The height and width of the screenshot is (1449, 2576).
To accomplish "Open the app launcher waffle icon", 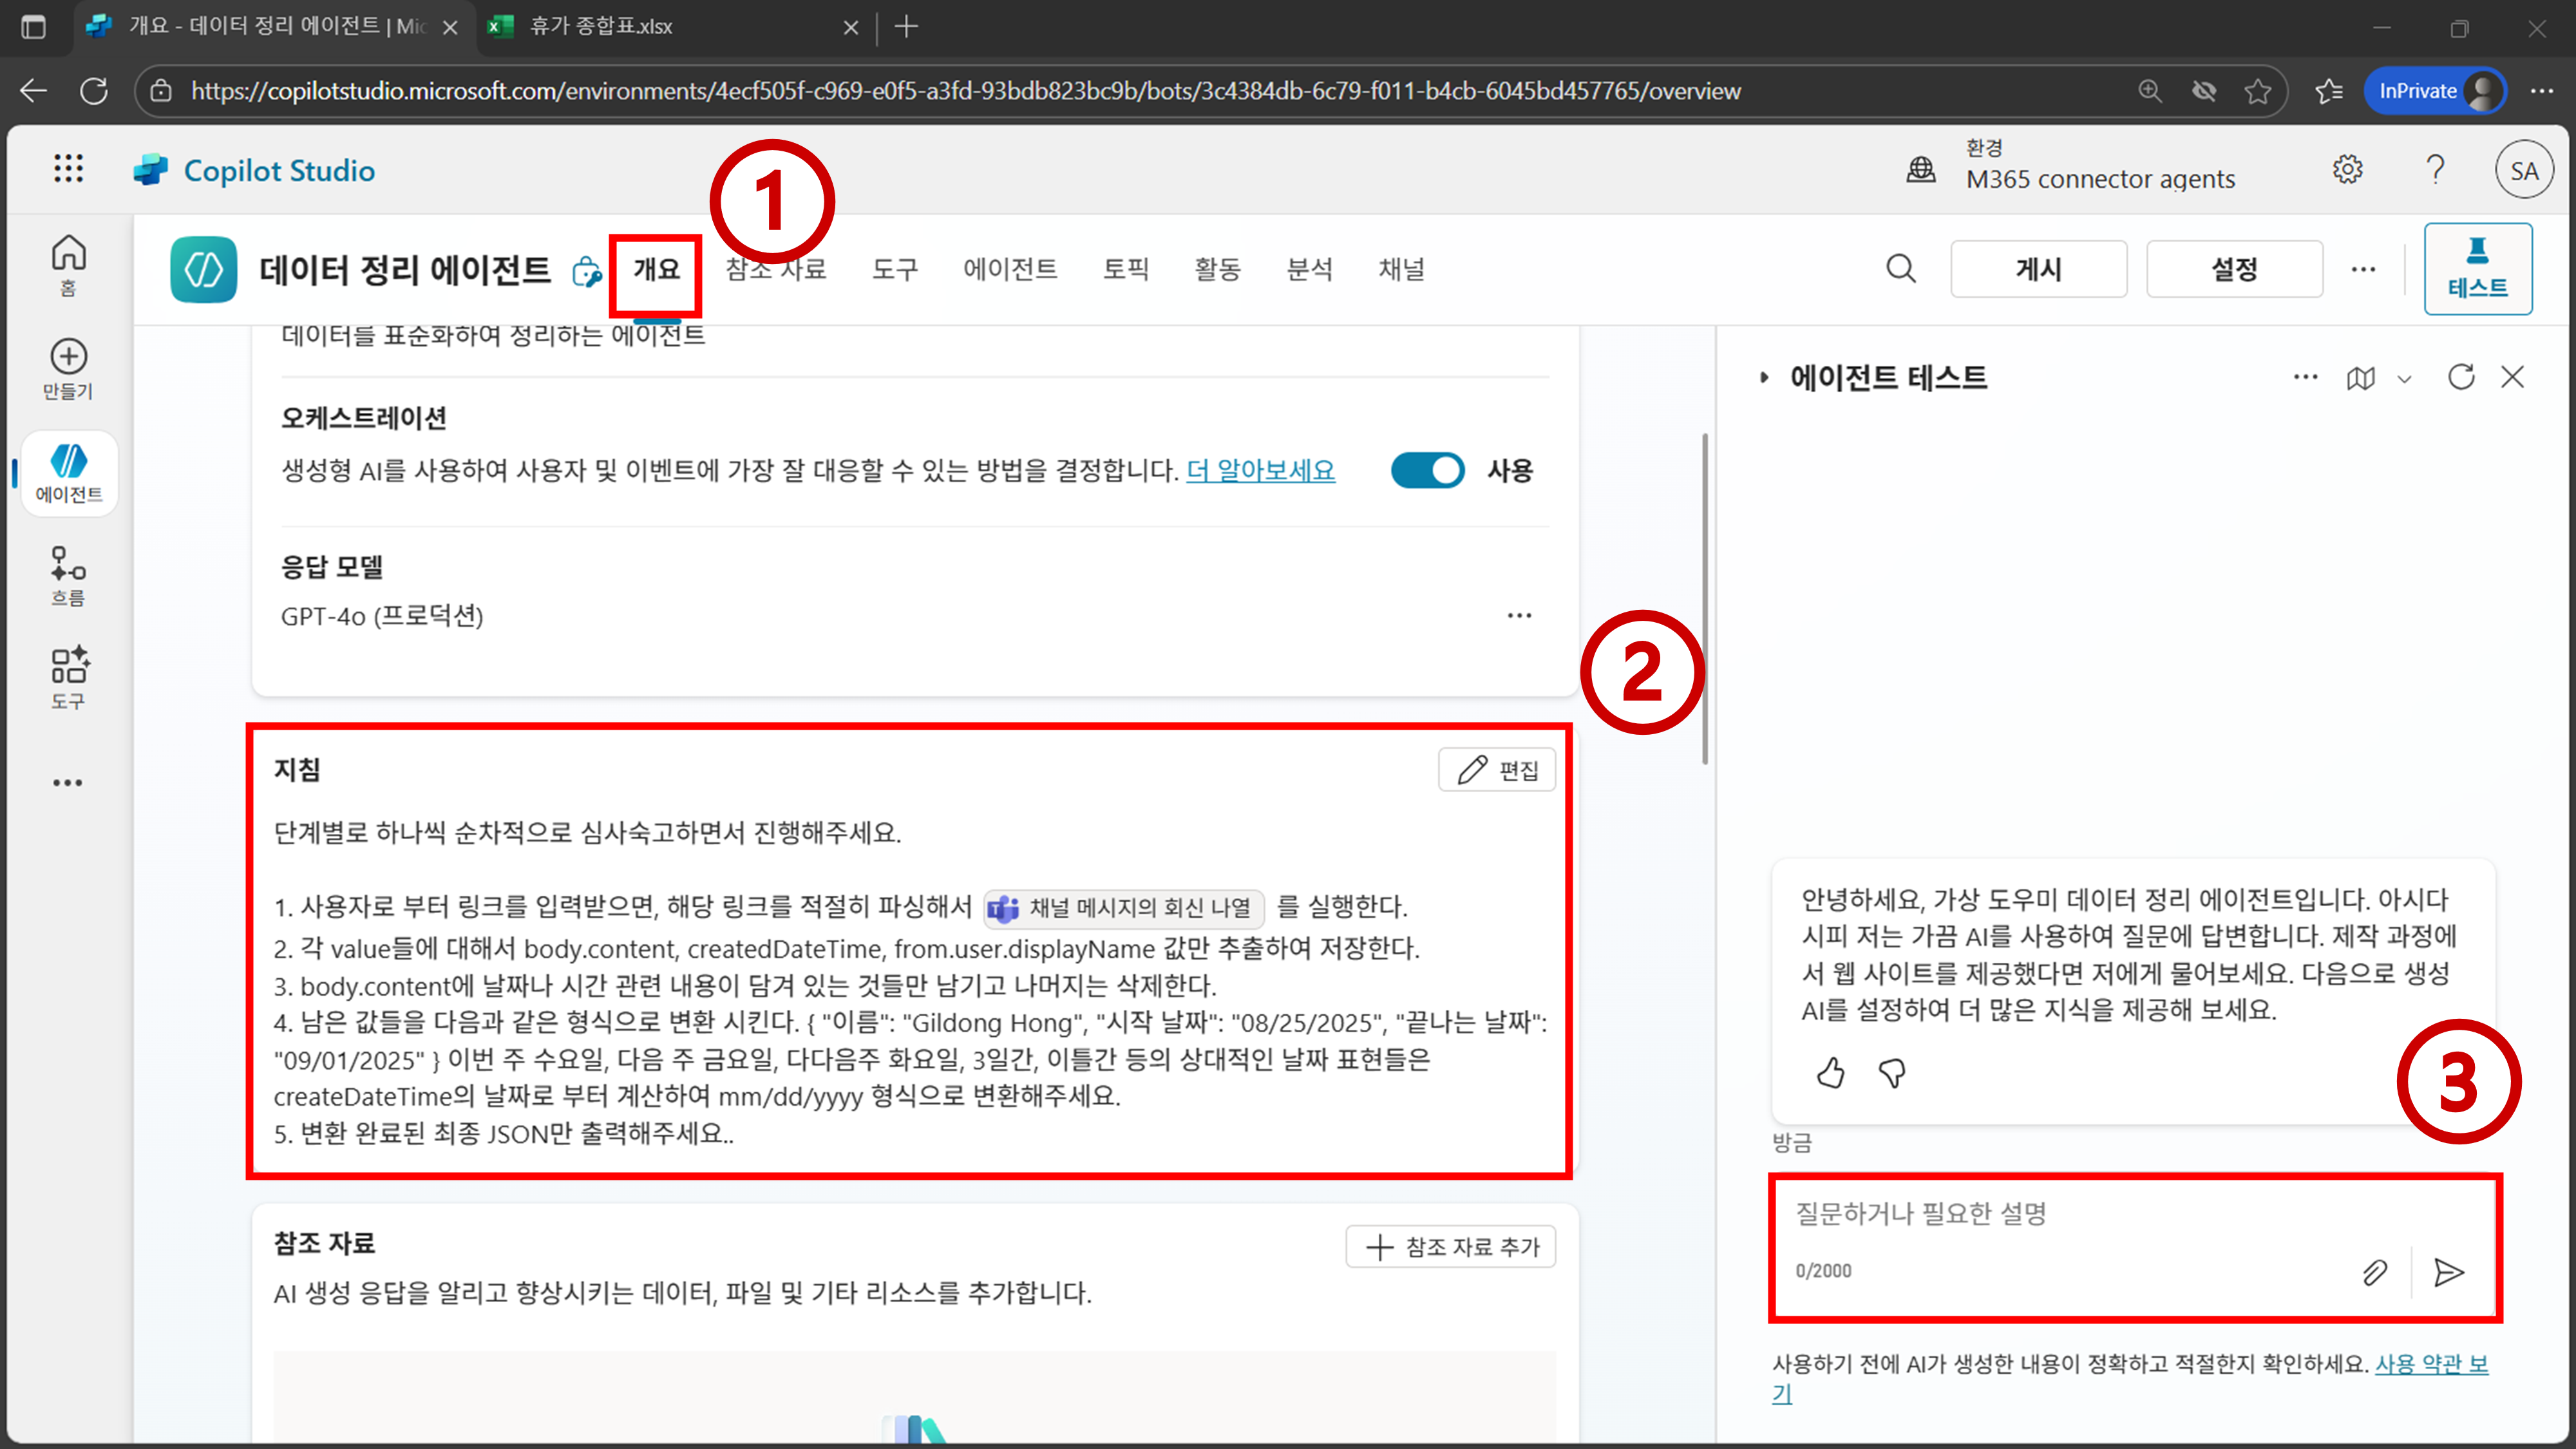I will 68,169.
